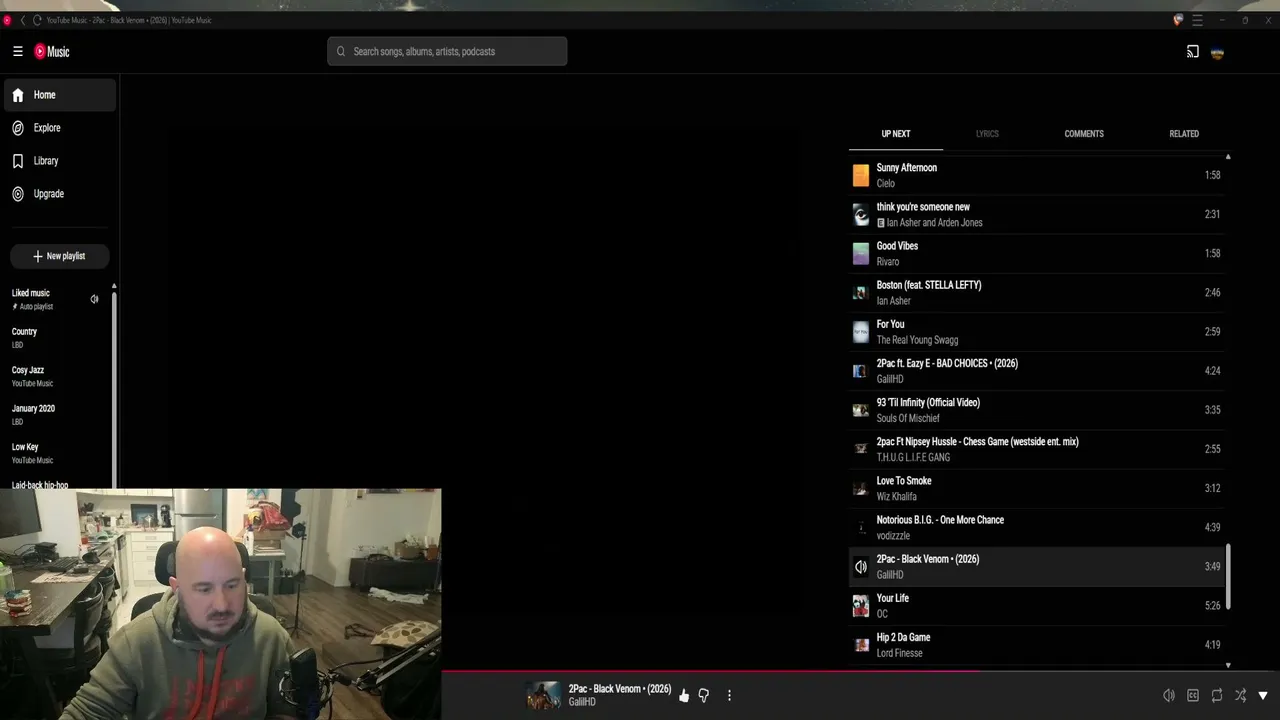
Task: Play For You by The Real Young Swagg
Action: (x=1039, y=332)
